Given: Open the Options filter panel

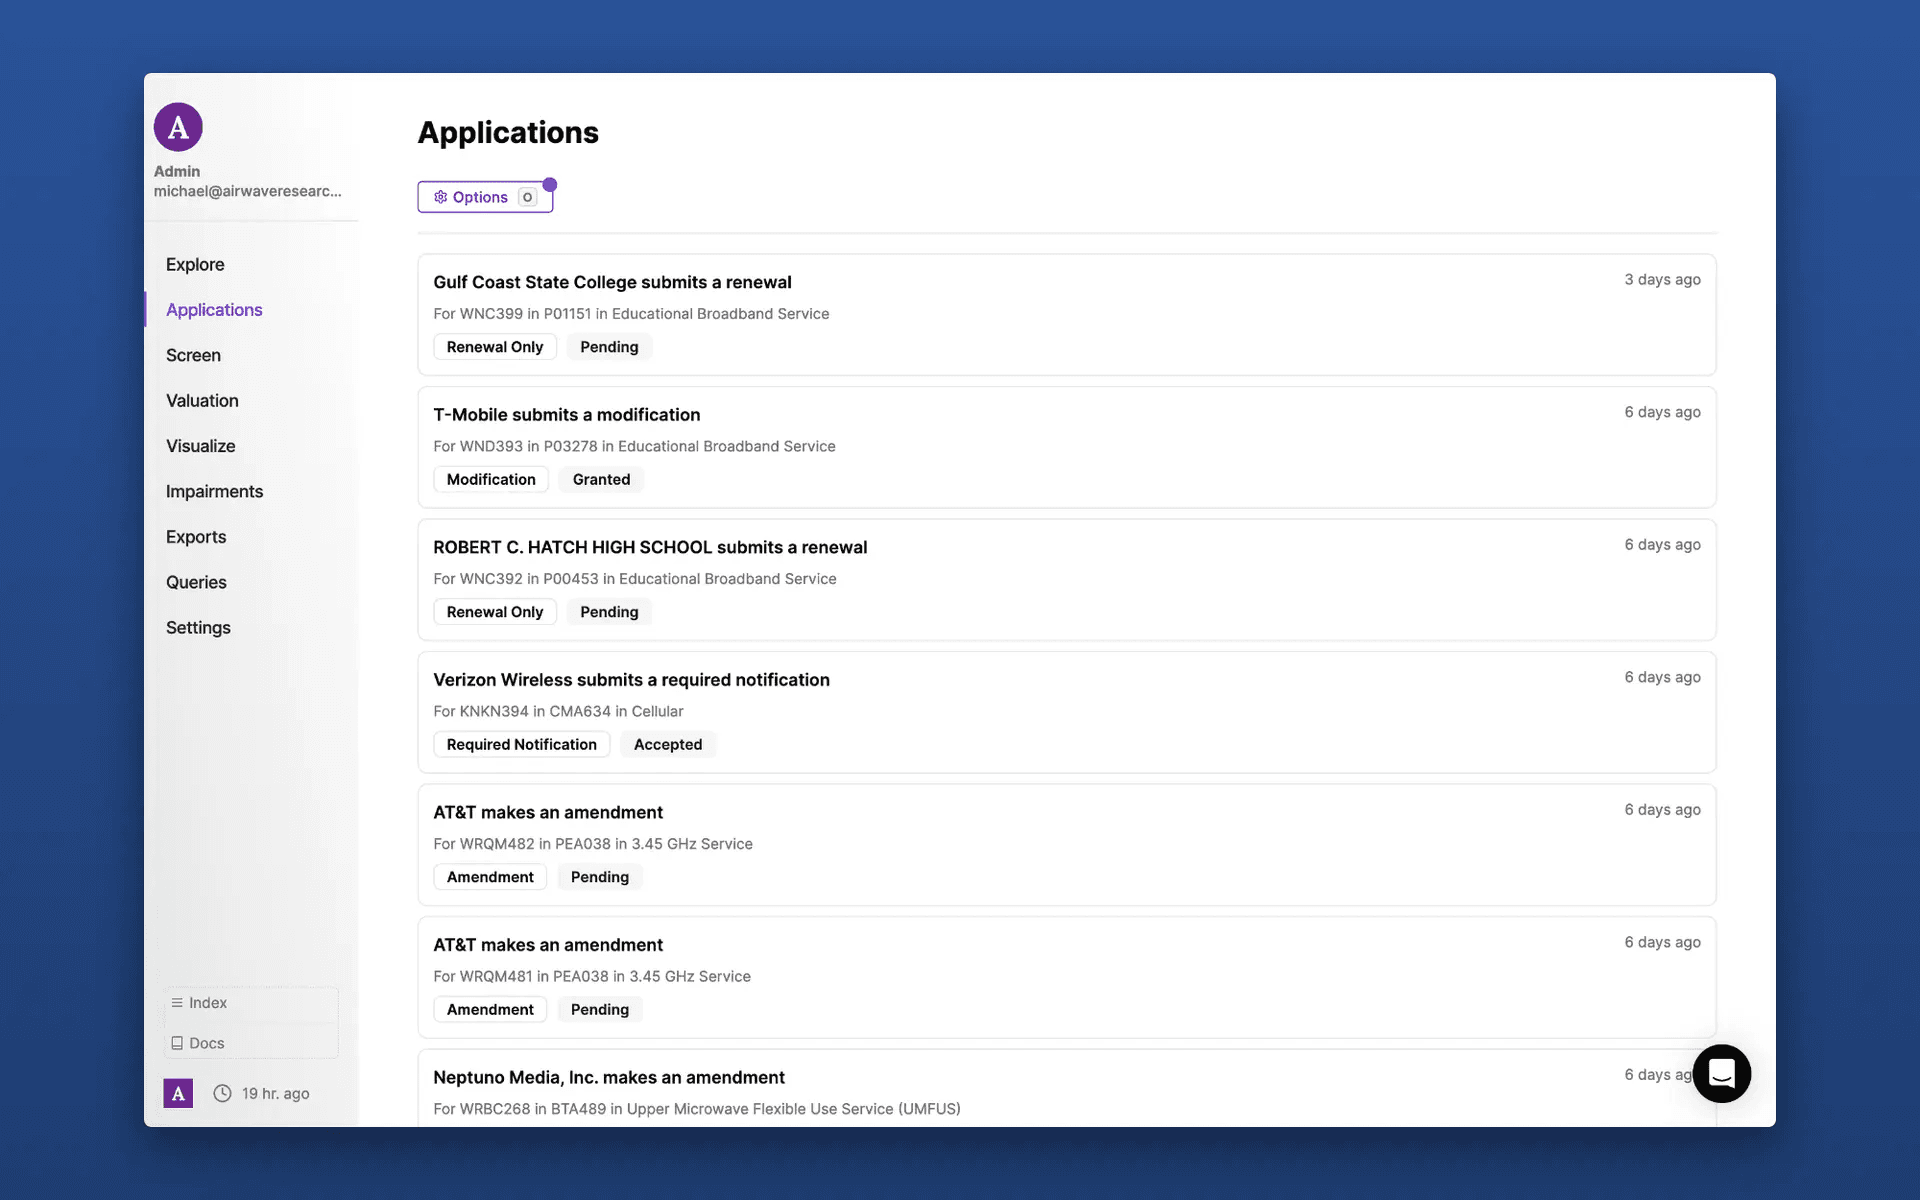Looking at the screenshot, I should (480, 197).
